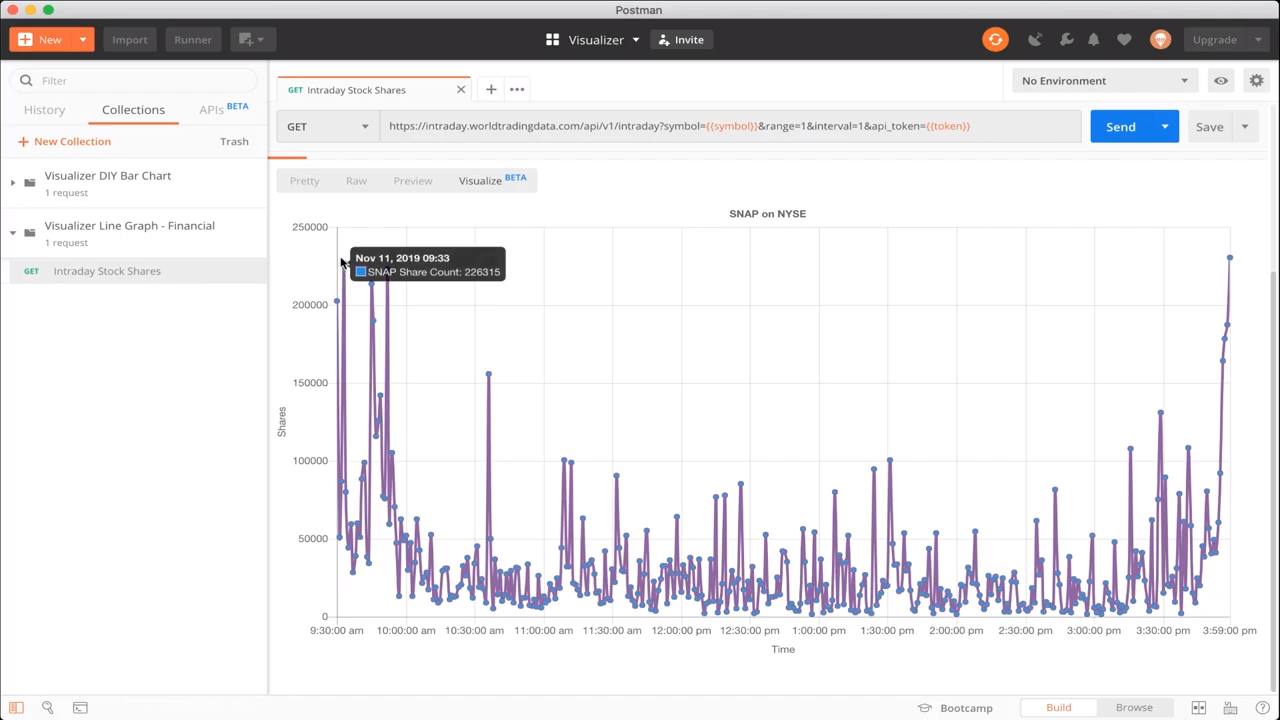Click the response pane vertical scrollbar
This screenshot has width=1280, height=720.
point(1273,480)
